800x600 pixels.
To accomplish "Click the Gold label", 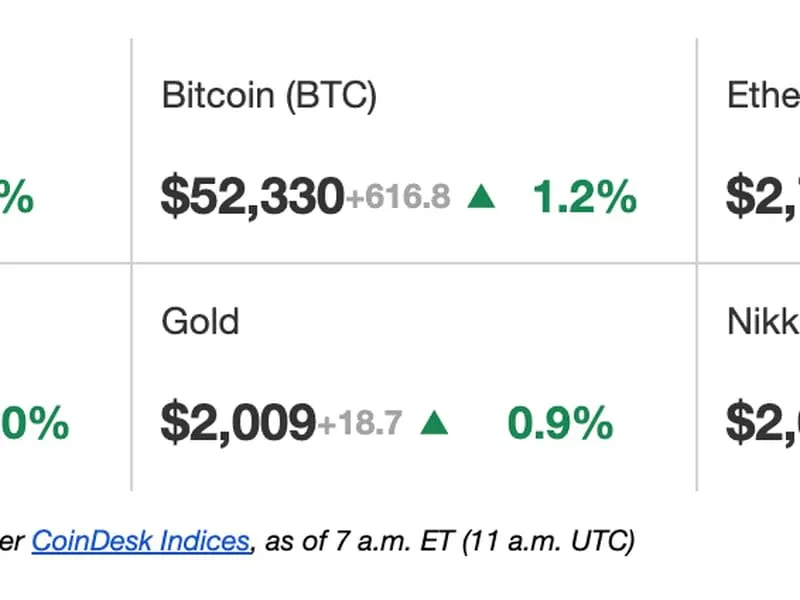I will (x=200, y=322).
